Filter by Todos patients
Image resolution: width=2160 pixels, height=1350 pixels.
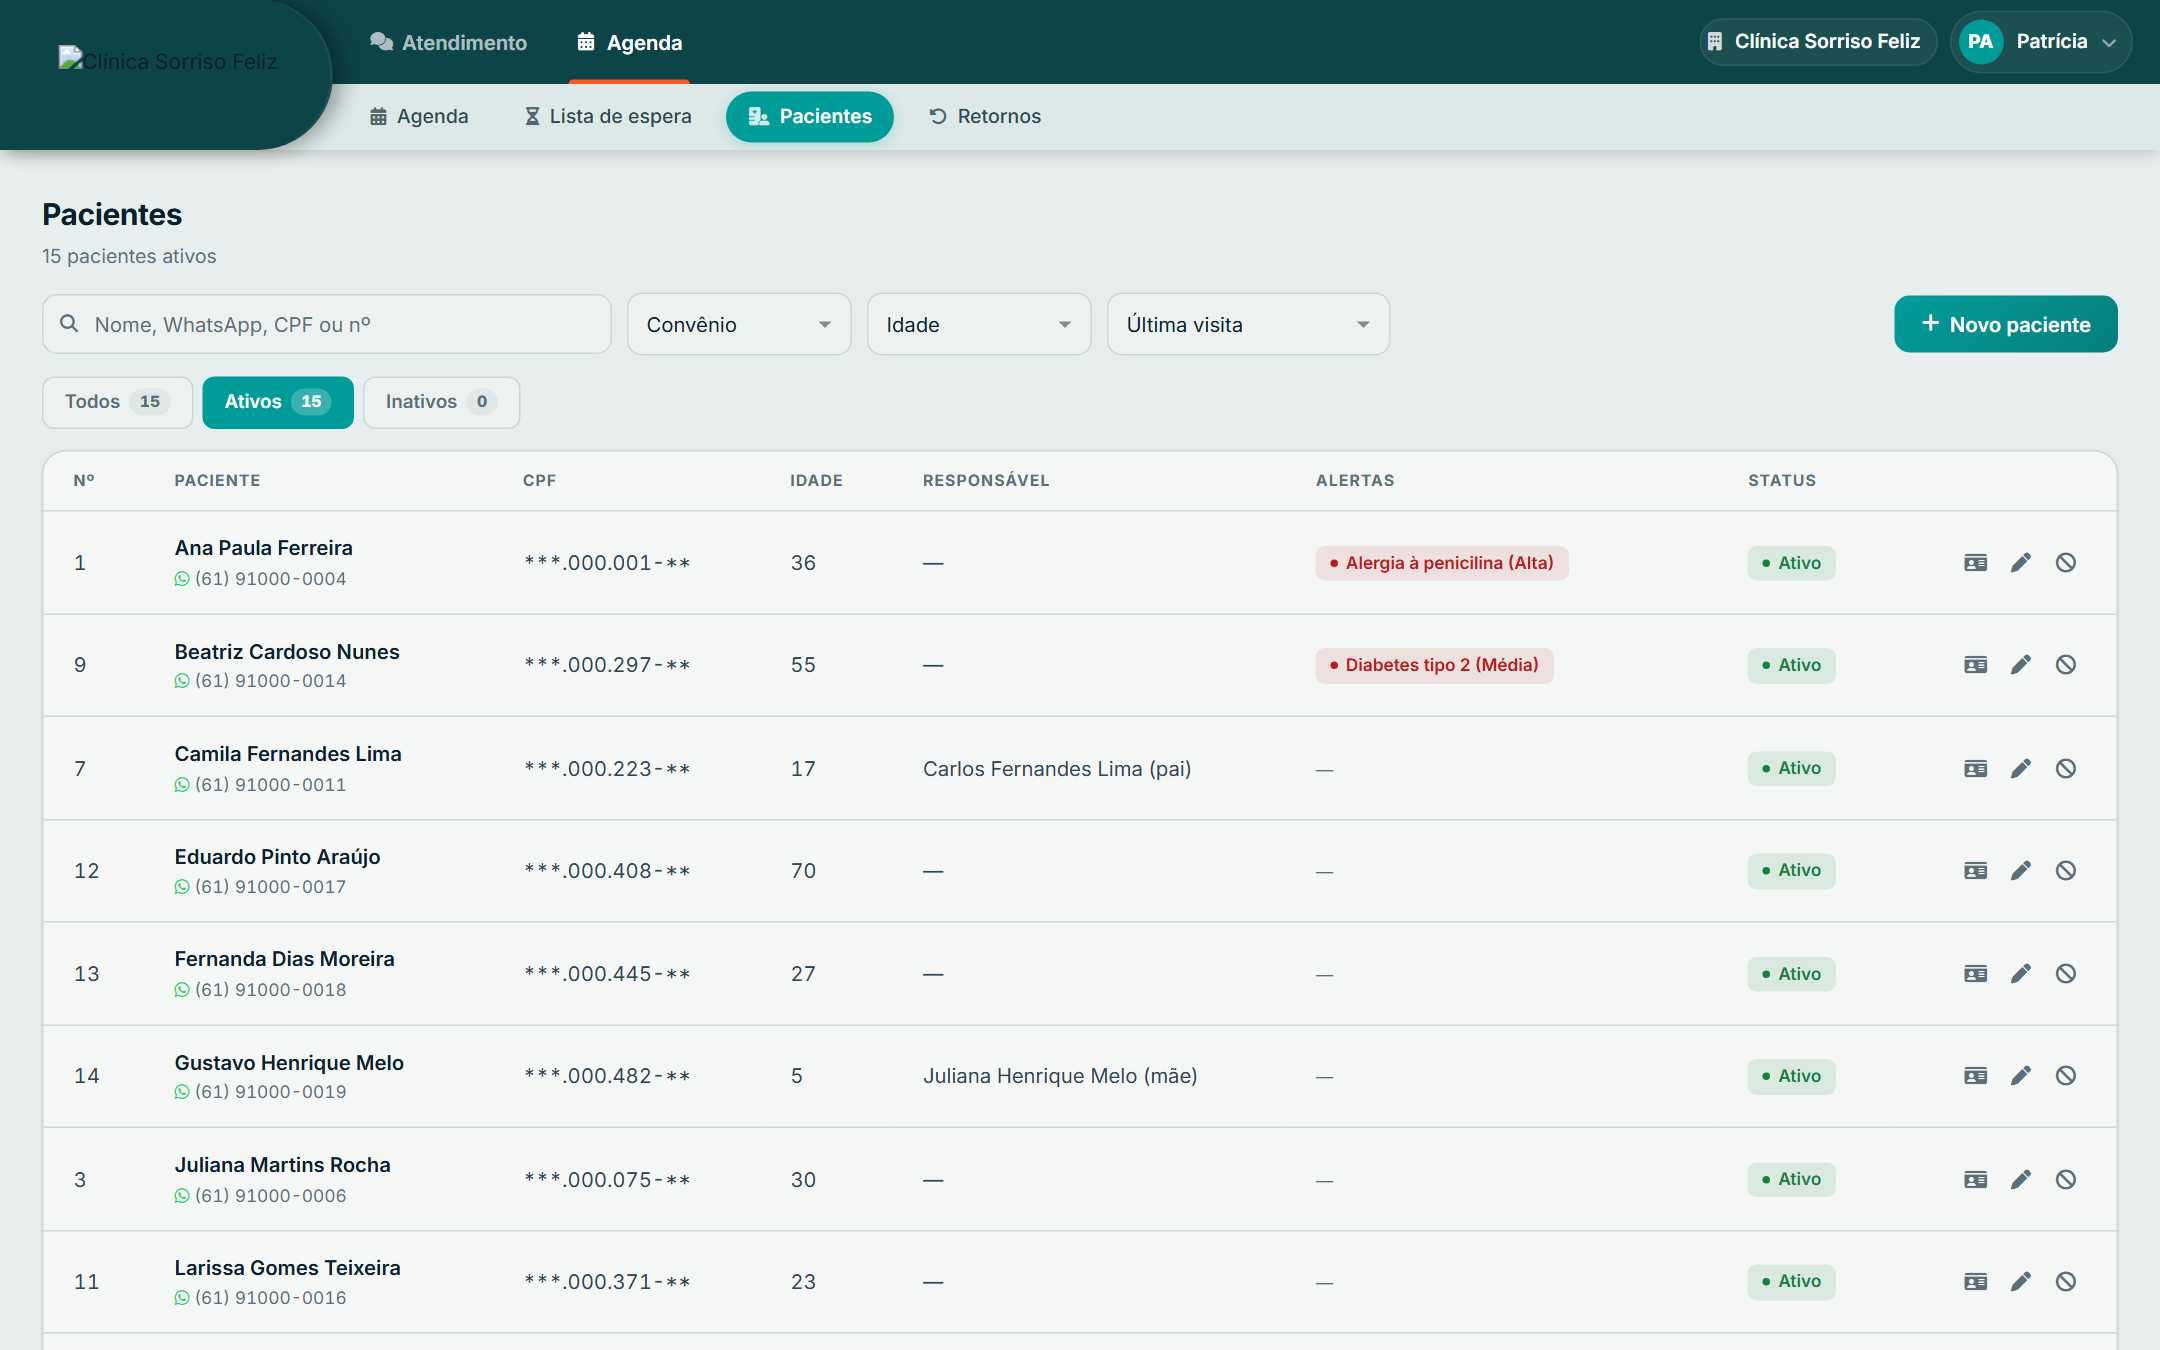(x=117, y=402)
